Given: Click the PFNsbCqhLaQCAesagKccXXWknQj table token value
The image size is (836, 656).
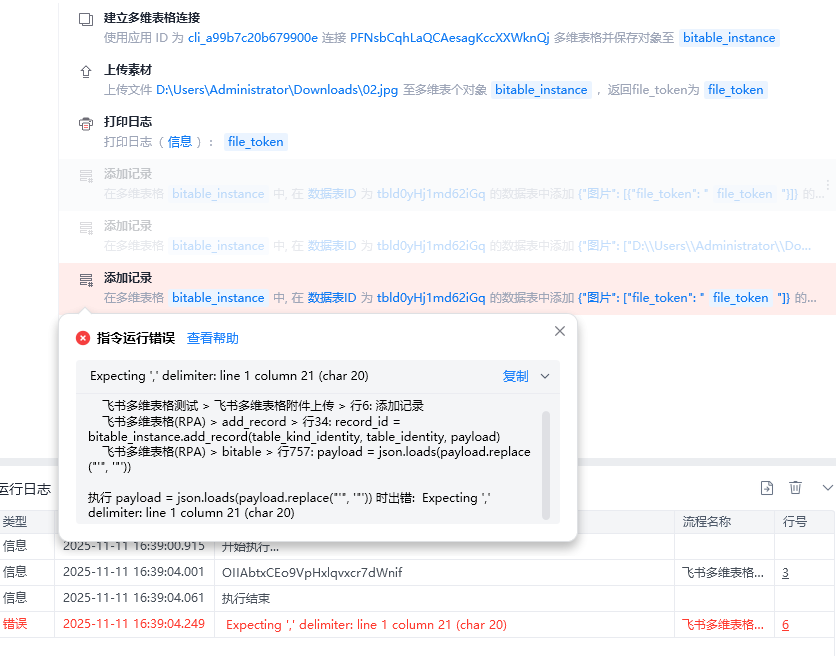Looking at the screenshot, I should (449, 38).
